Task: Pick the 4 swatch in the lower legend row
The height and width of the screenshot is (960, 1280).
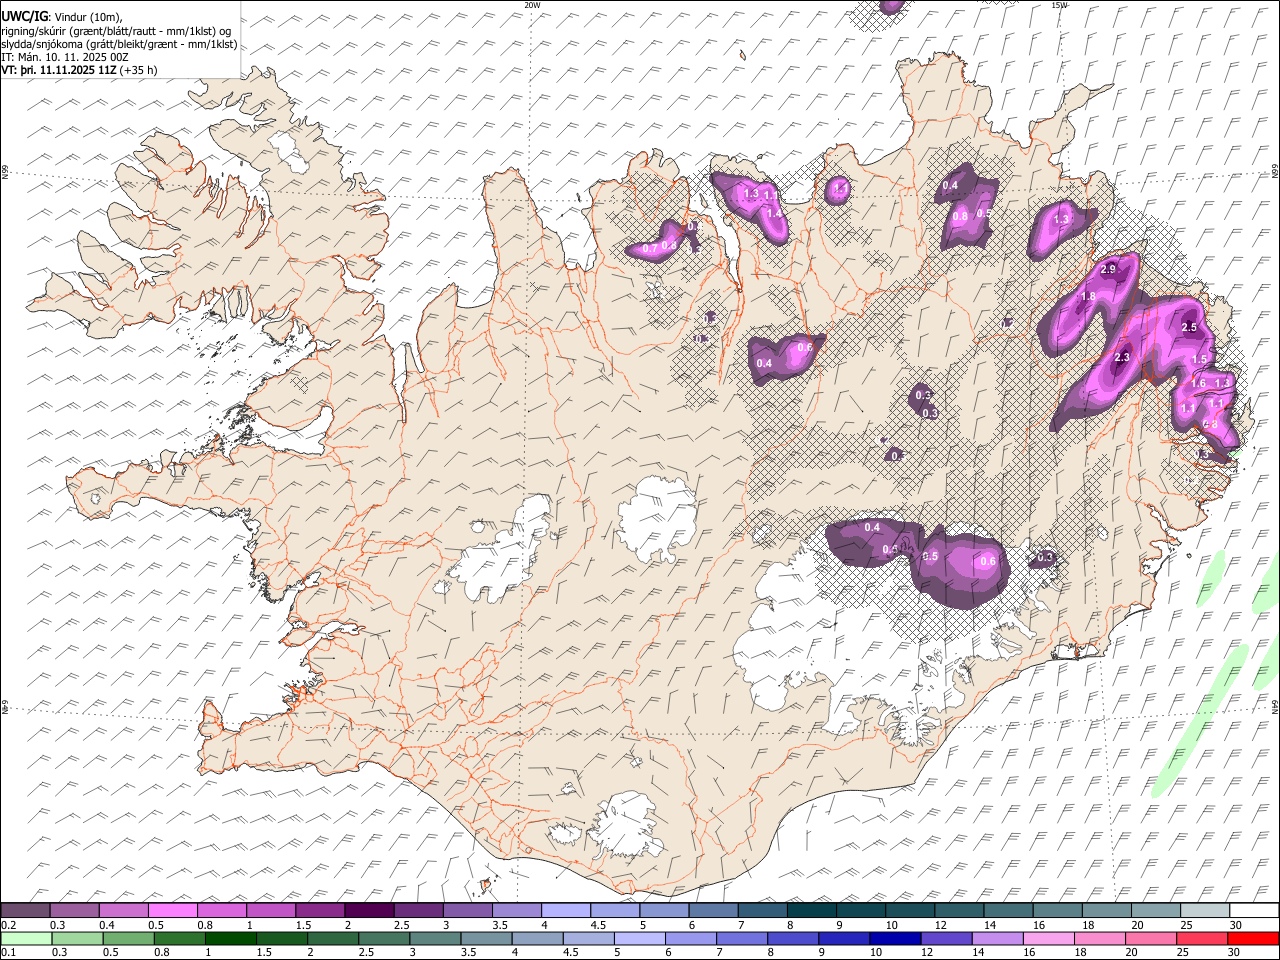Action: (x=537, y=938)
